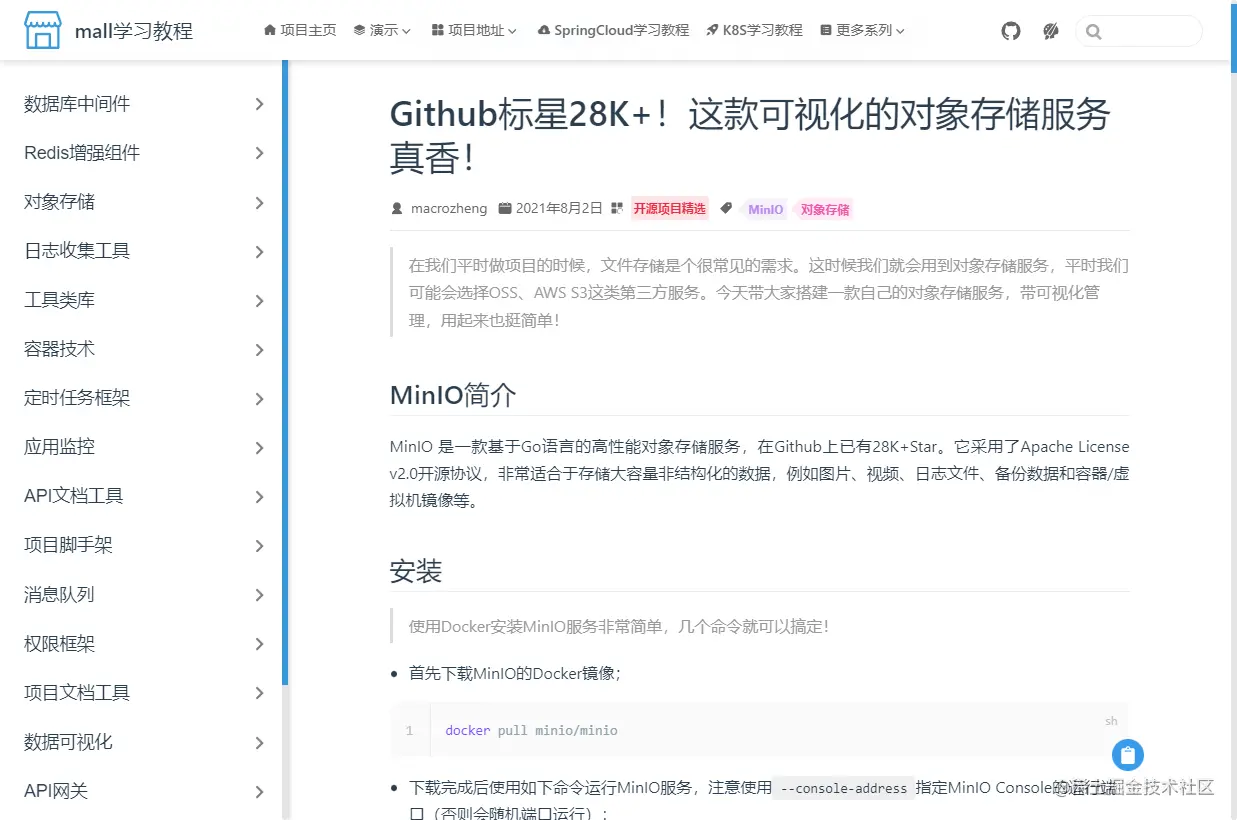Expand the 定时任务框架 sidebar section
Image resolution: width=1237 pixels, height=820 pixels.
(x=144, y=398)
